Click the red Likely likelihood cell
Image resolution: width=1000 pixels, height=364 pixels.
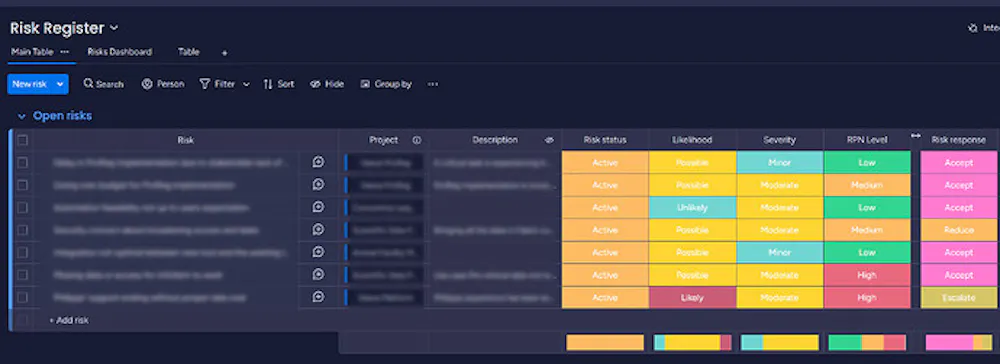click(x=693, y=298)
